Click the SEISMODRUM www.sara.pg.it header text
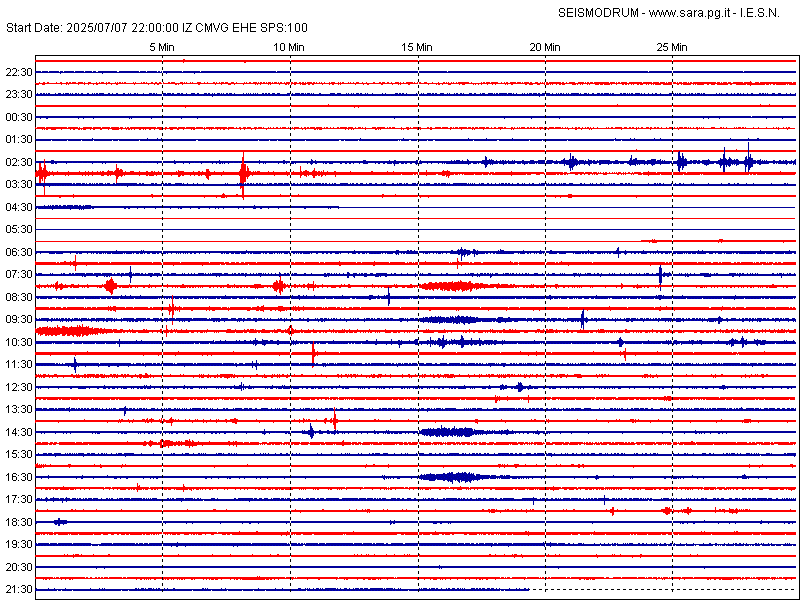800x600 pixels. (669, 13)
